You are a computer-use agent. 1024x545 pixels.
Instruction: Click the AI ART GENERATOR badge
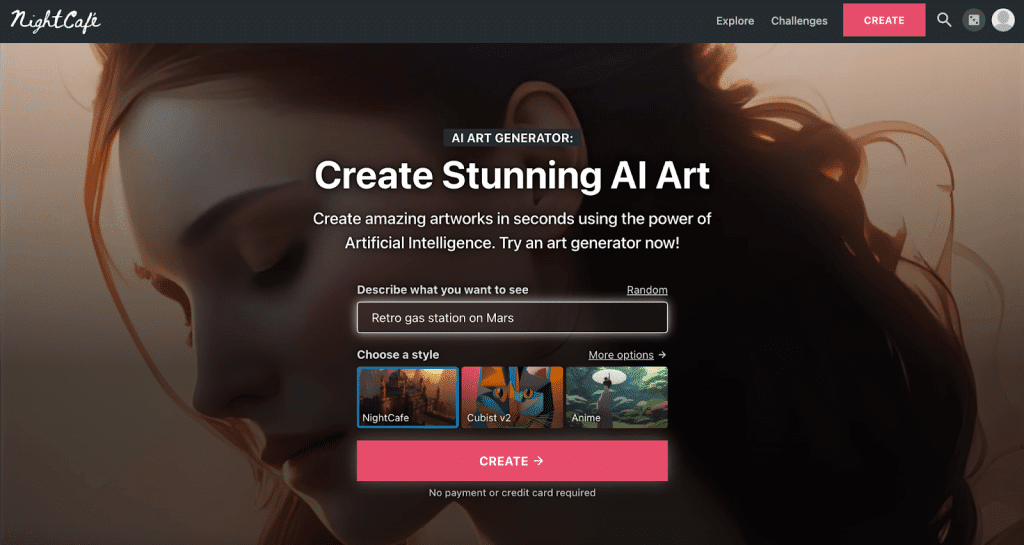coord(512,138)
